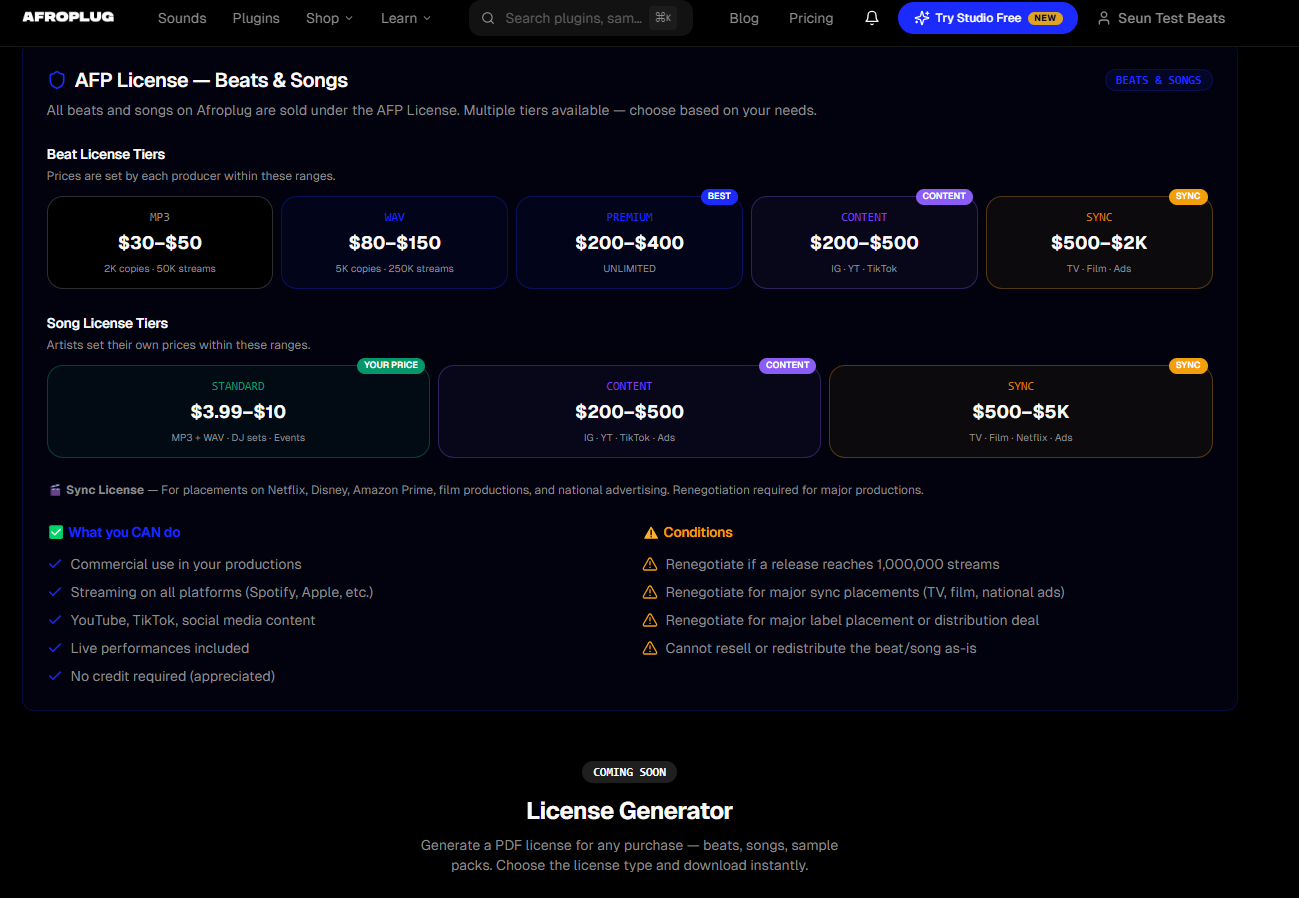Click the green checkmark icon by What you CAN do
Viewport: 1299px width, 898px height.
pos(56,532)
